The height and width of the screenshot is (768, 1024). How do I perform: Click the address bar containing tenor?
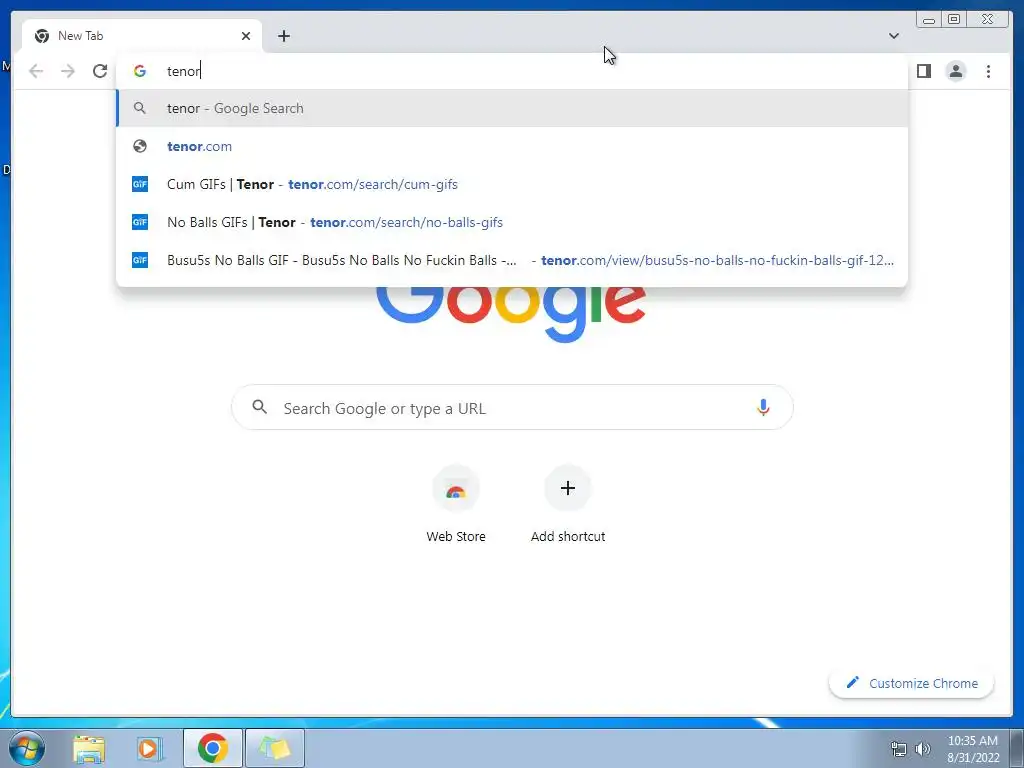(x=512, y=71)
